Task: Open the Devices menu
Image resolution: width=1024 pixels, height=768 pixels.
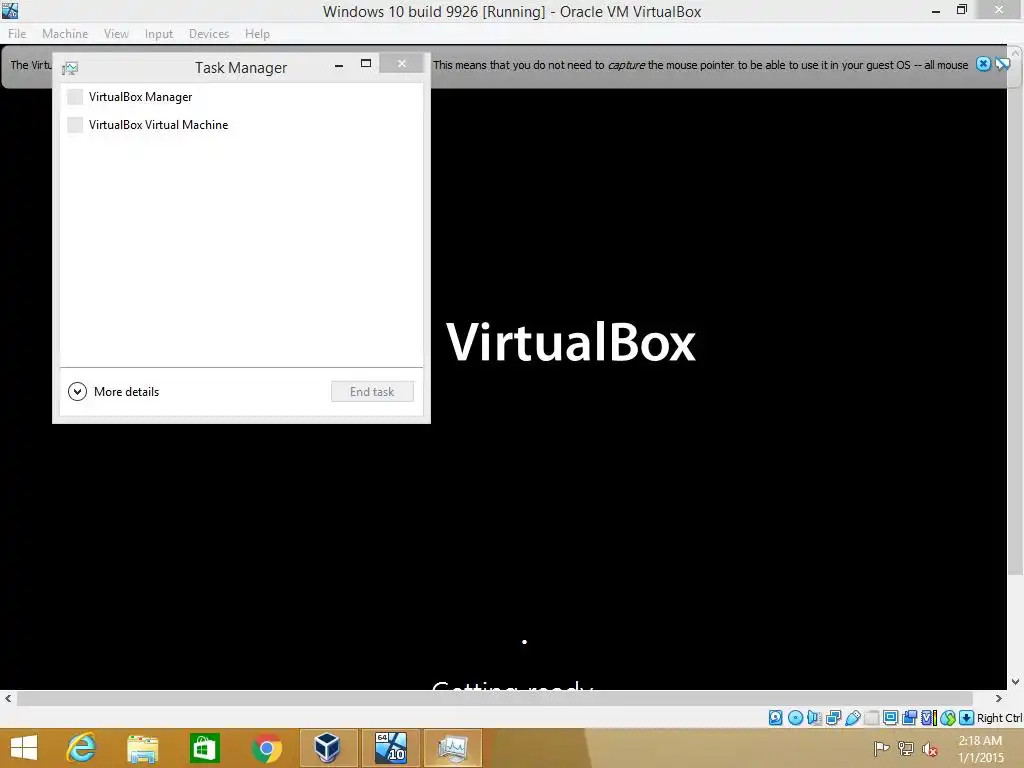Action: 209,33
